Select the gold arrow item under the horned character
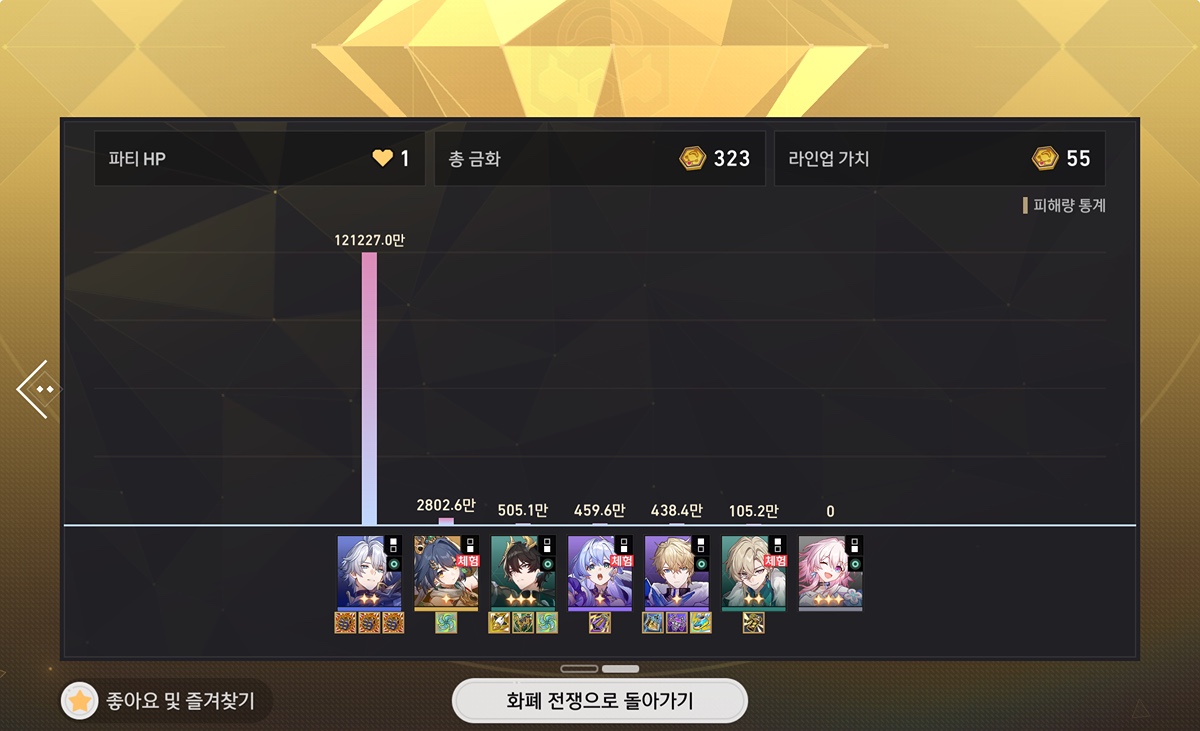The height and width of the screenshot is (731, 1200). tap(499, 623)
